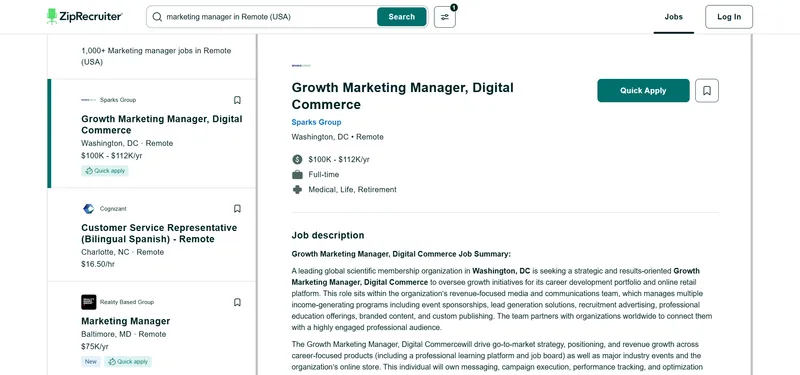Viewport: 800px width, 375px height.
Task: Click '$16.50/hr' on Cognizant card
Action: click(98, 264)
